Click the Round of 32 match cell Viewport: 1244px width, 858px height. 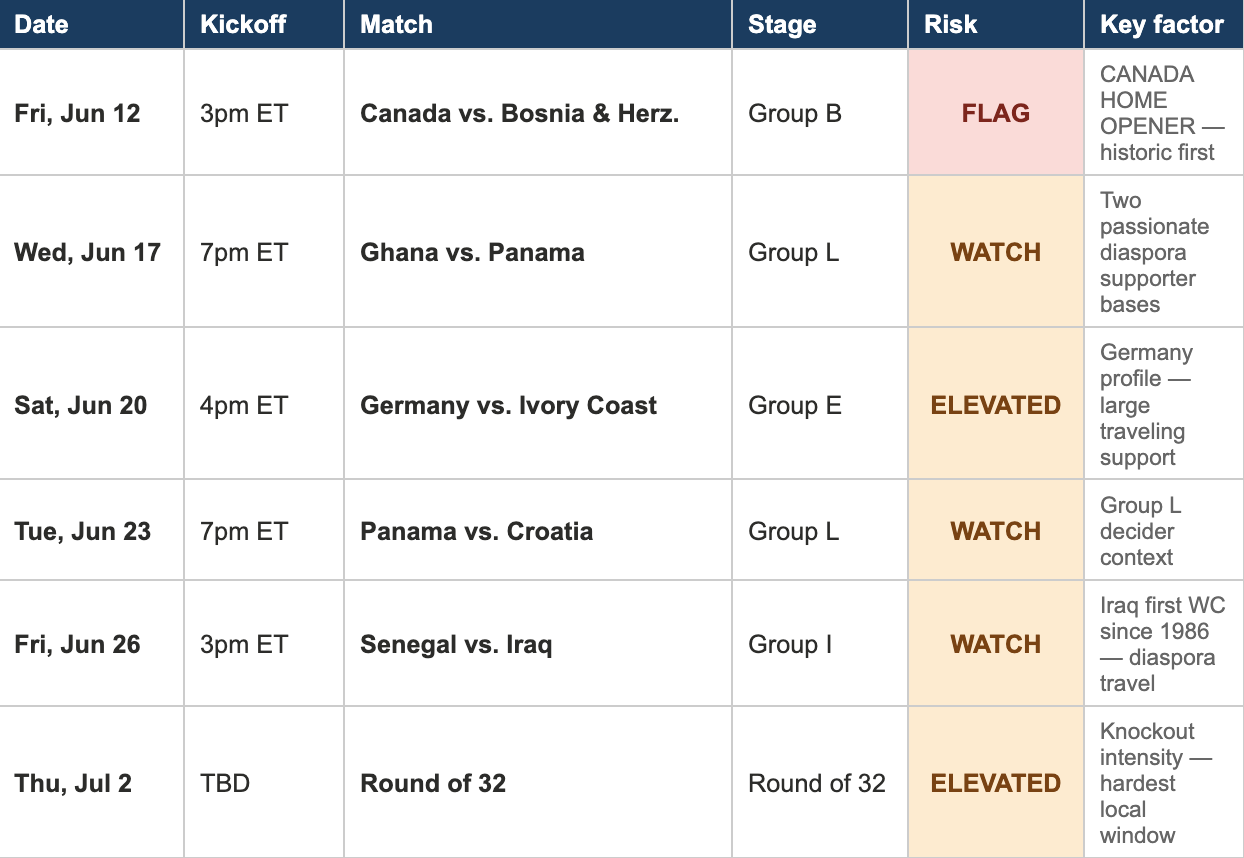(538, 783)
